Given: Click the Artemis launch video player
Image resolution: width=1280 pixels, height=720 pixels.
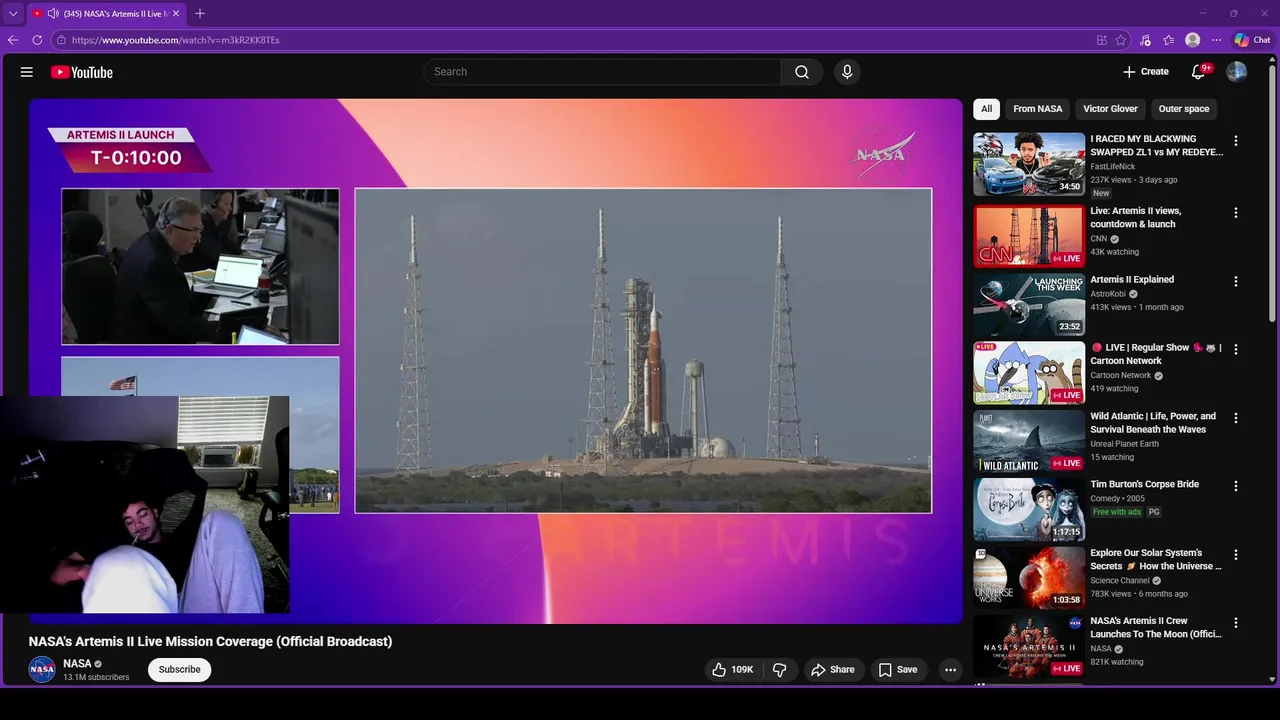Looking at the screenshot, I should pos(496,360).
